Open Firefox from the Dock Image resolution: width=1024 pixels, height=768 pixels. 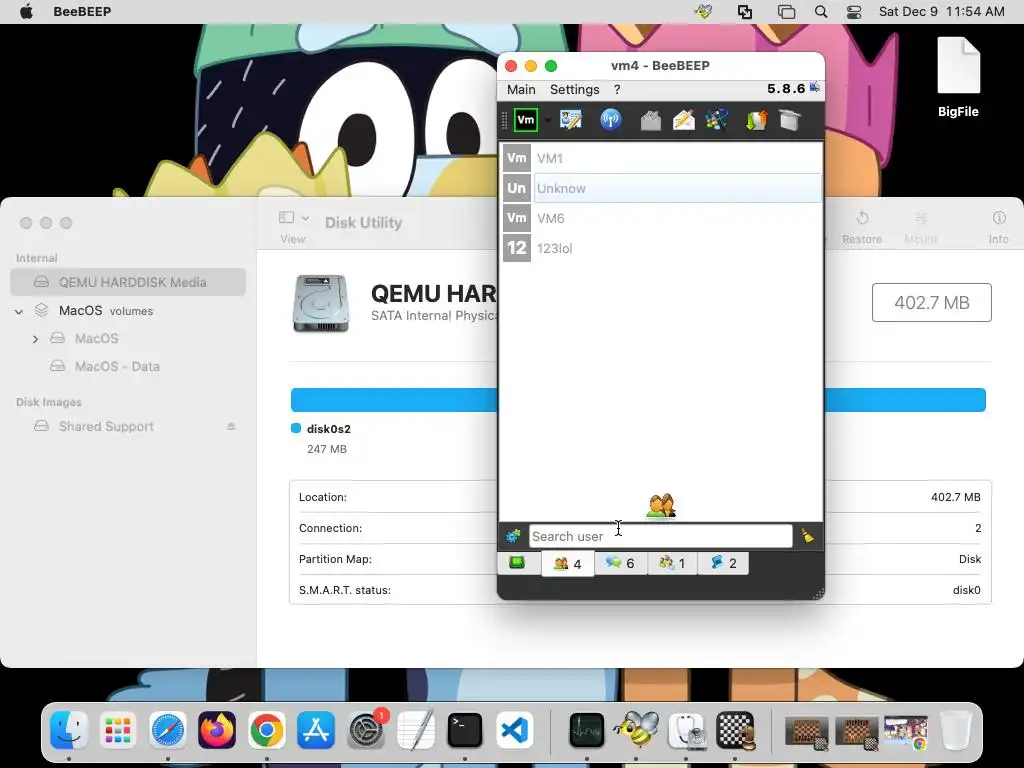(217, 729)
